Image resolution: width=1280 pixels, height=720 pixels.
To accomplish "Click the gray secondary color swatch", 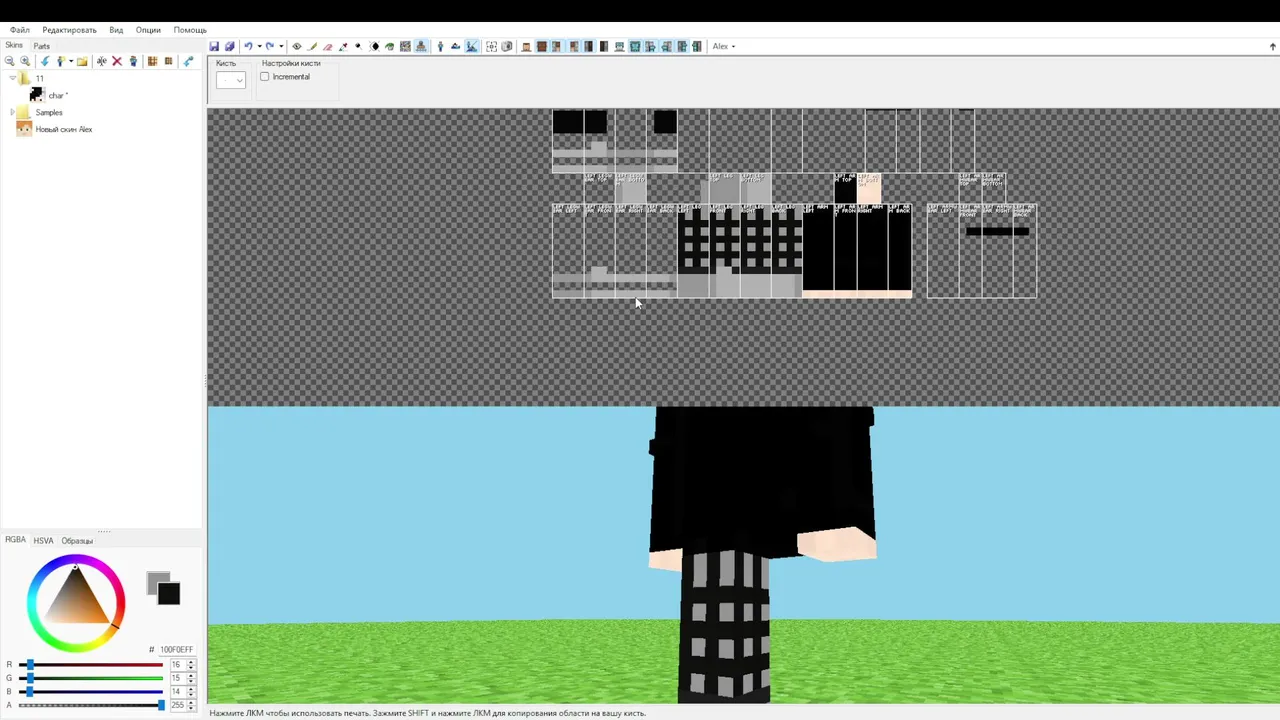I will 153,580.
